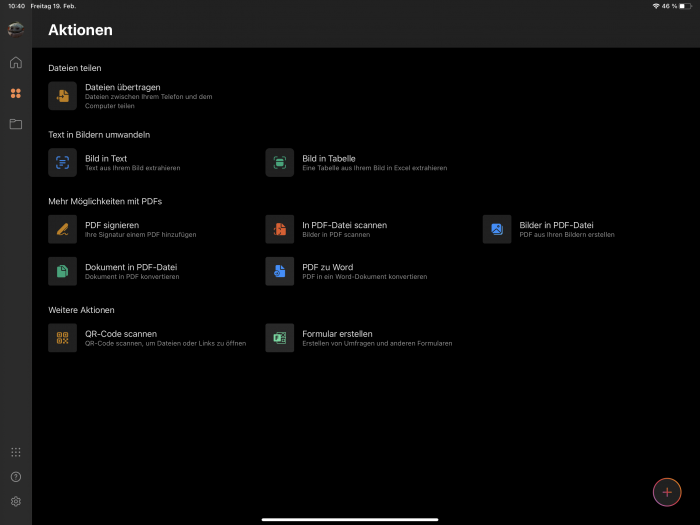Tap the Bild in Tabelle icon
This screenshot has width=700, height=525.
(280, 162)
